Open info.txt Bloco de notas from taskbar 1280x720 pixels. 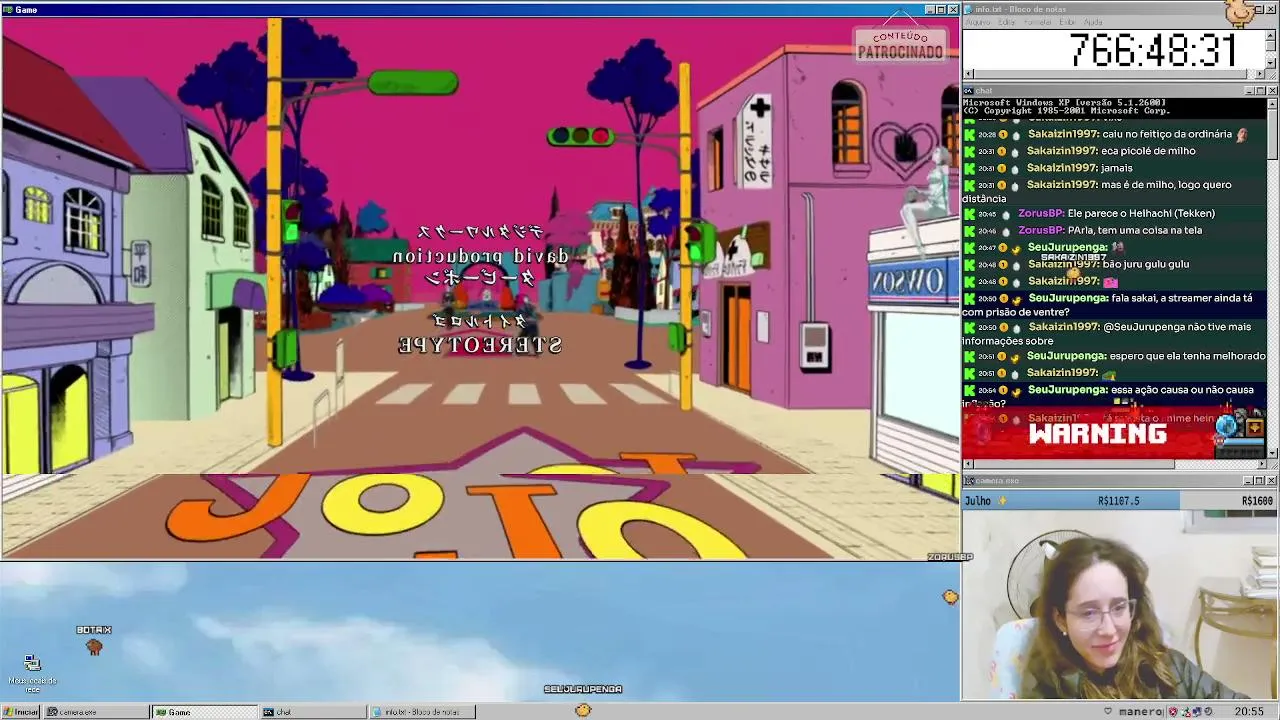[x=422, y=712]
